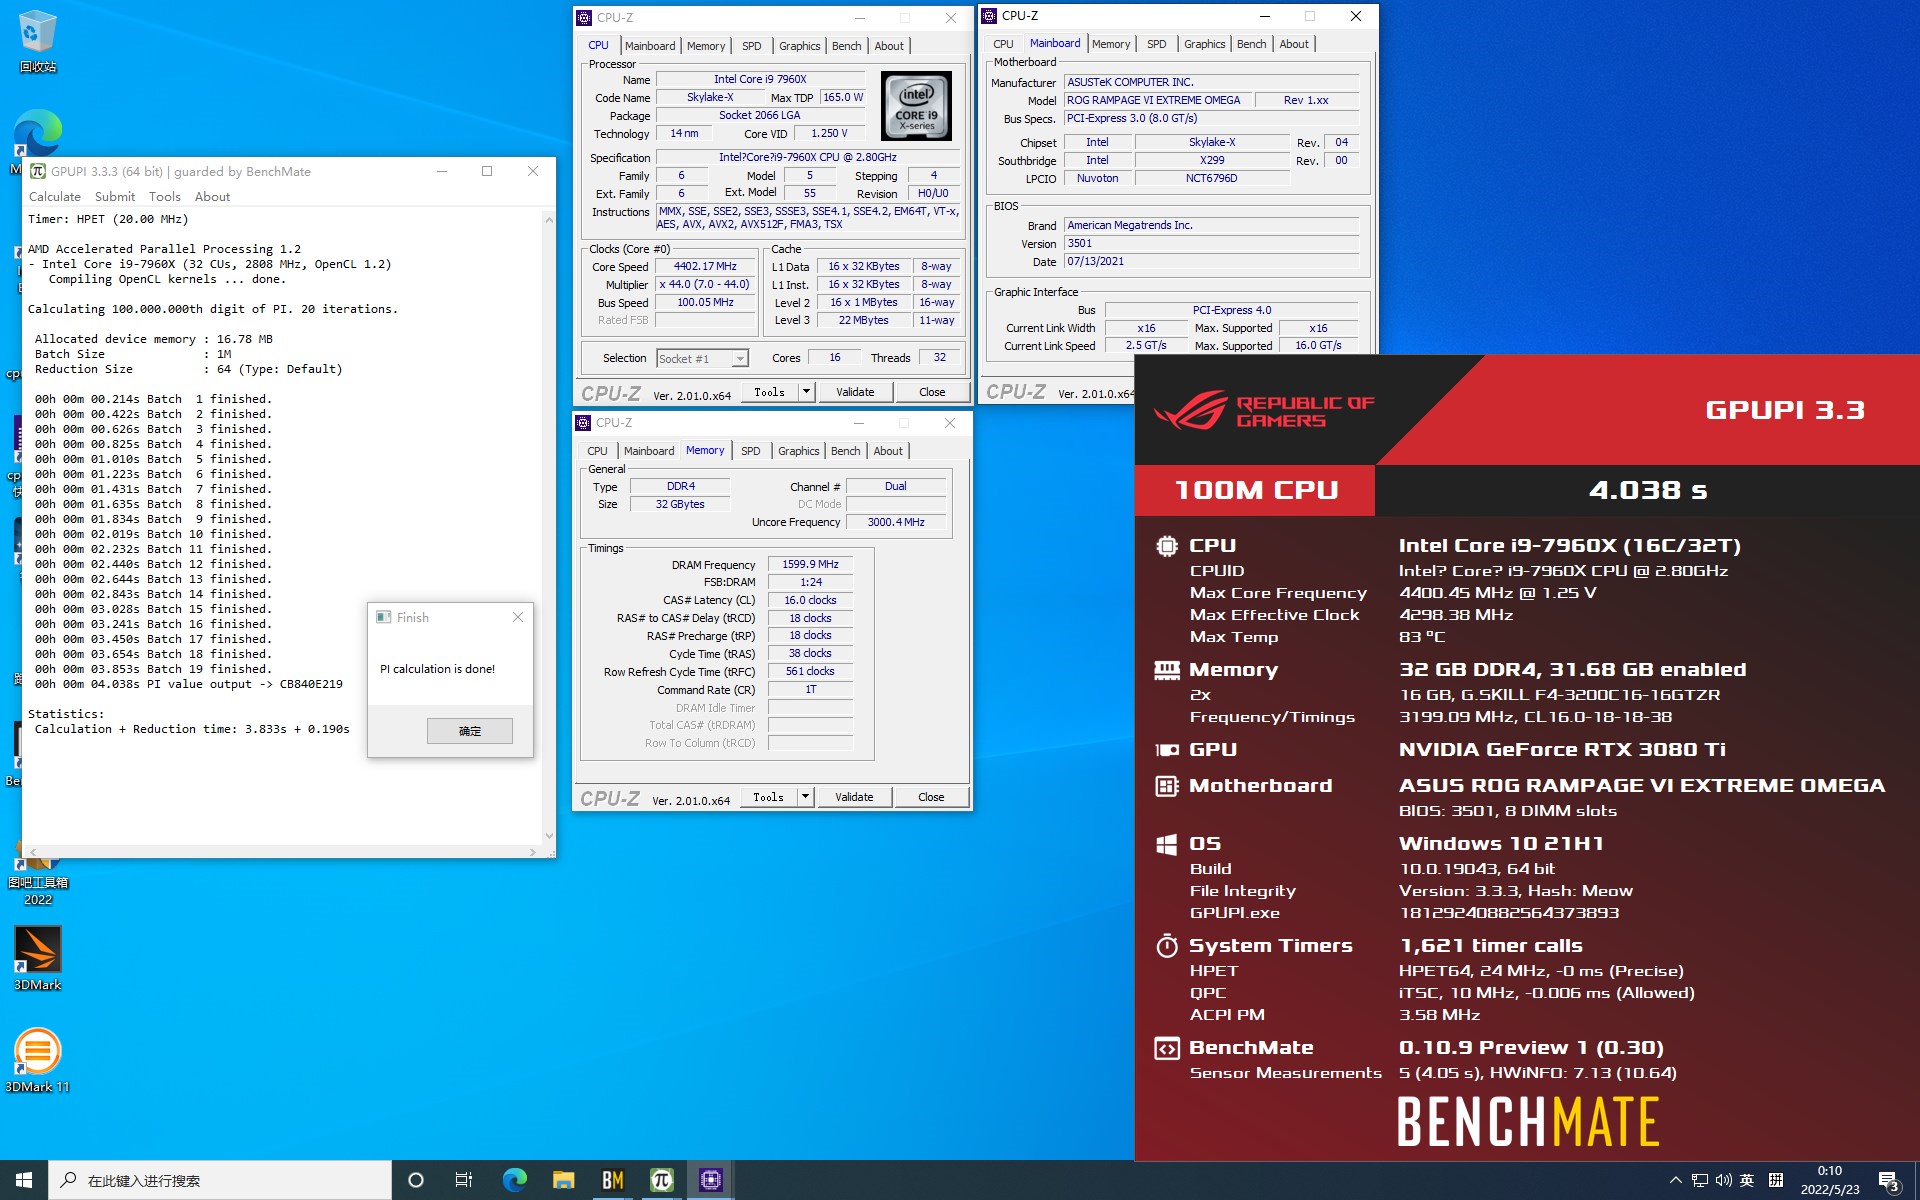
Task: Click Core Speed value 4402.17 MHz
Action: (x=705, y=267)
